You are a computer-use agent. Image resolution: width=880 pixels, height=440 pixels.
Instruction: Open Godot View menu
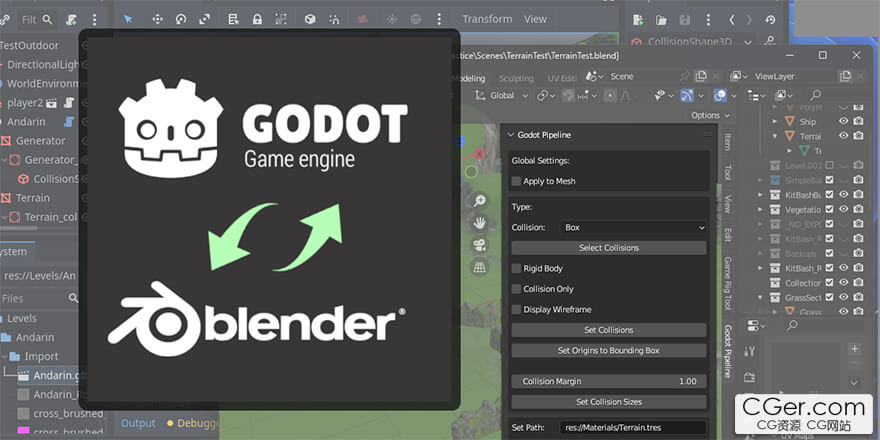click(x=535, y=19)
